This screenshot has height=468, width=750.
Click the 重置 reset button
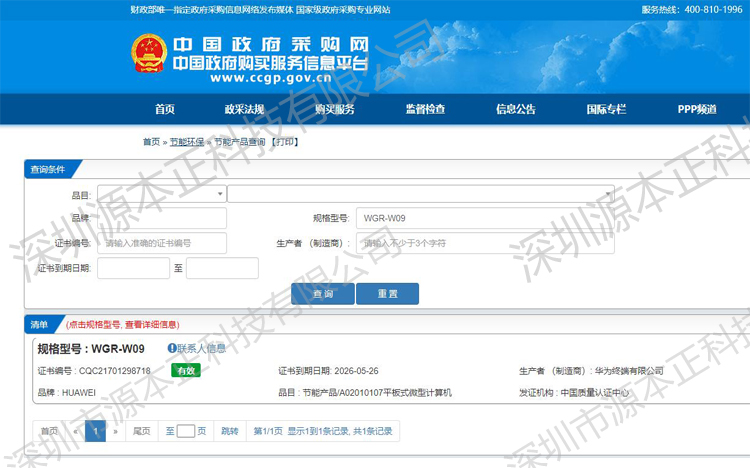pos(387,293)
